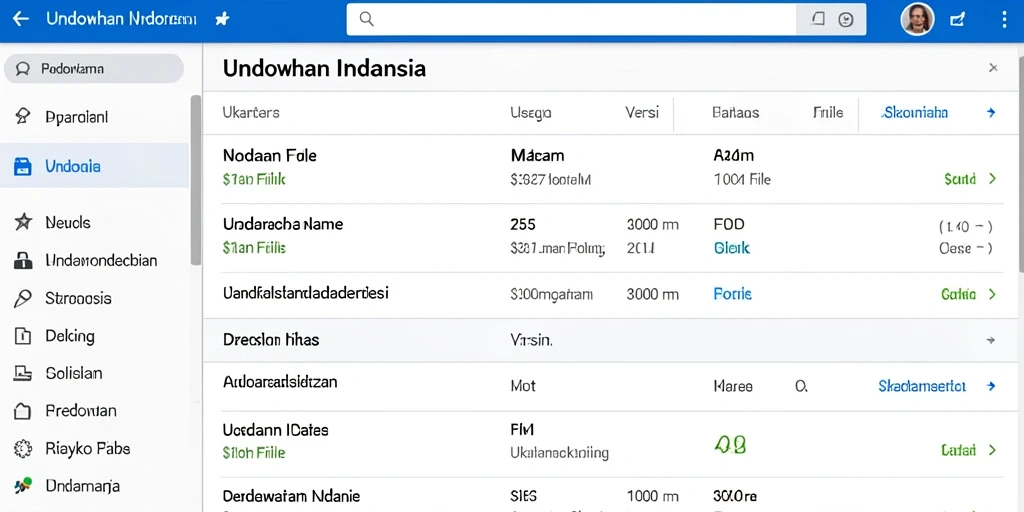Click the edit-note icon beside avatar
Viewport: 1024px width, 512px height.
957,20
